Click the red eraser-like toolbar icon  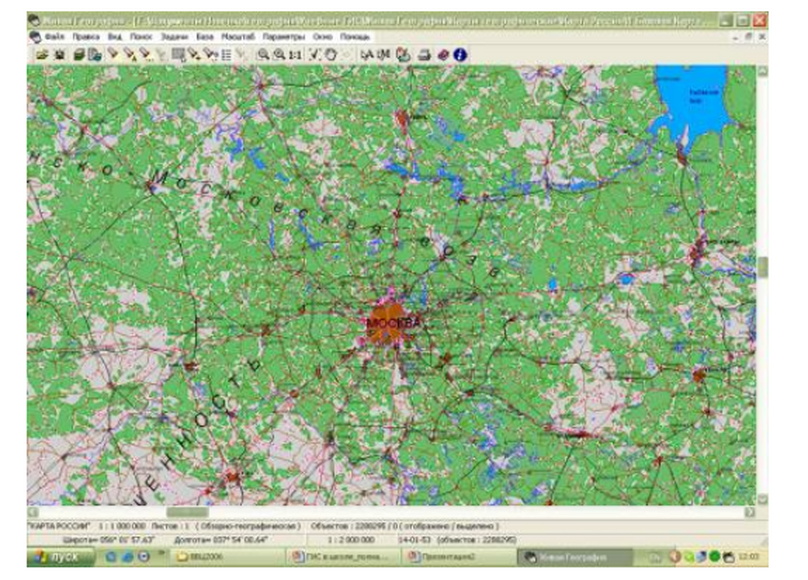(442, 55)
